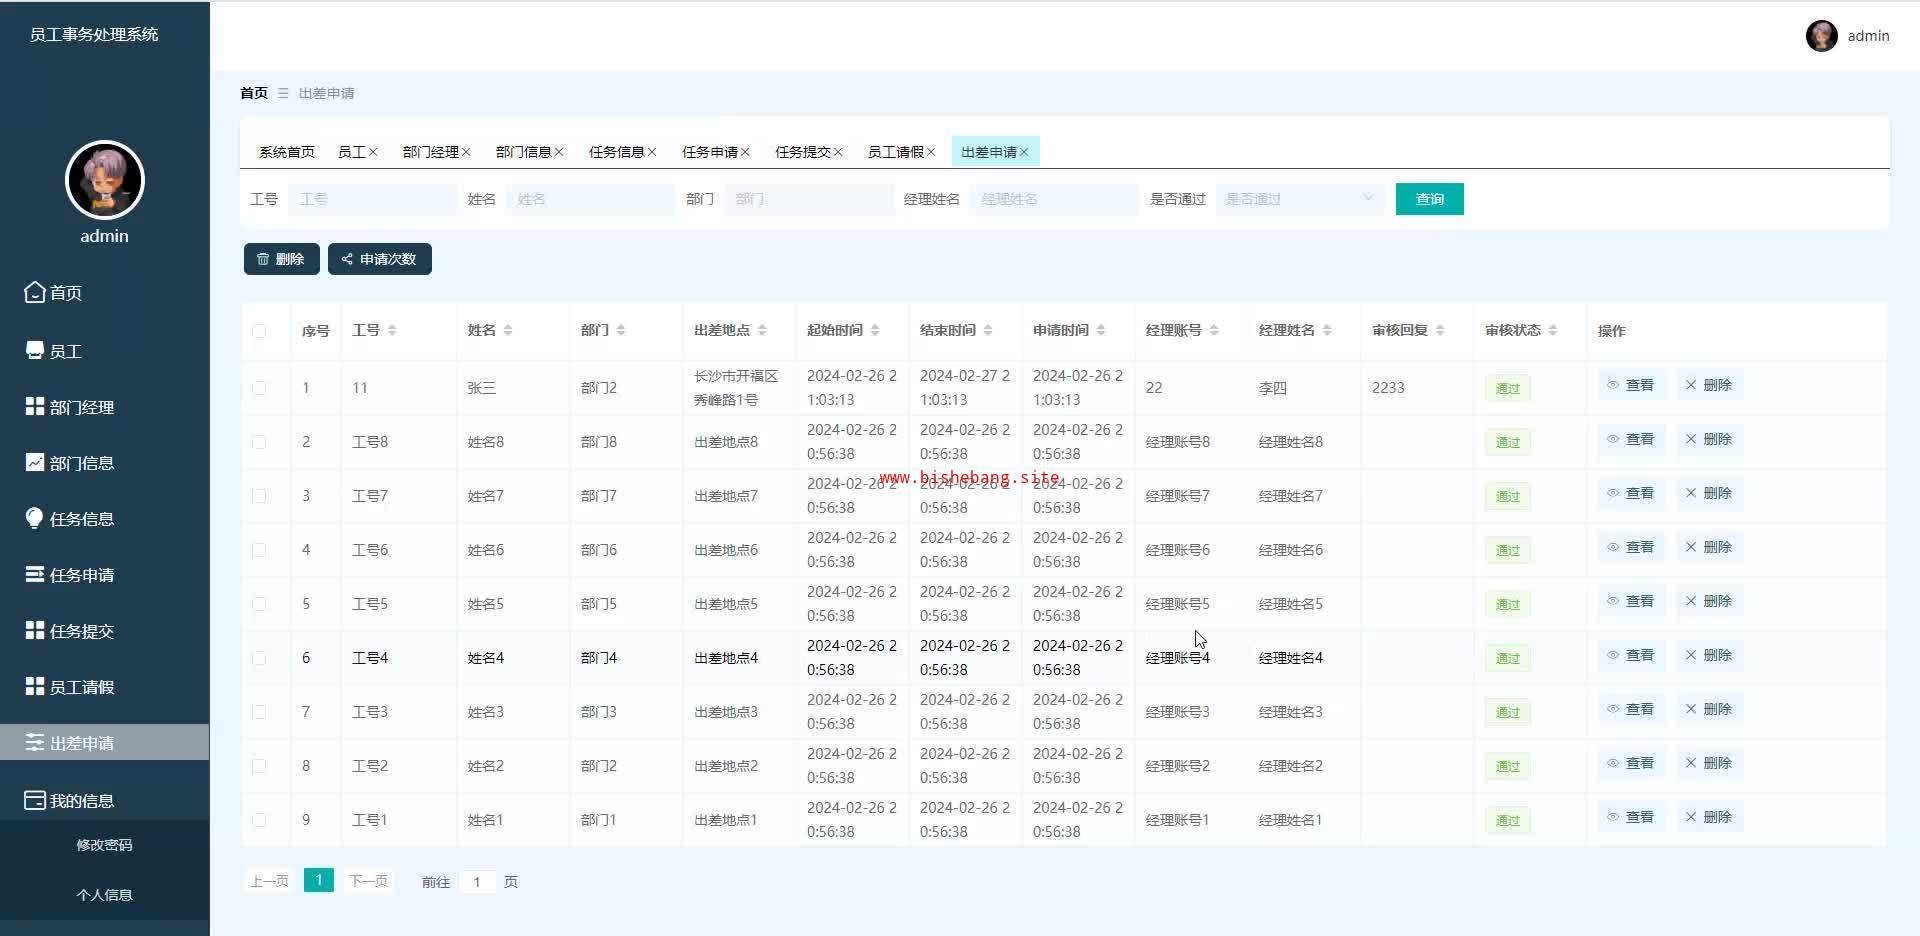1920x936 pixels.
Task: Switch to the 任务申请 tab
Action: 709,152
